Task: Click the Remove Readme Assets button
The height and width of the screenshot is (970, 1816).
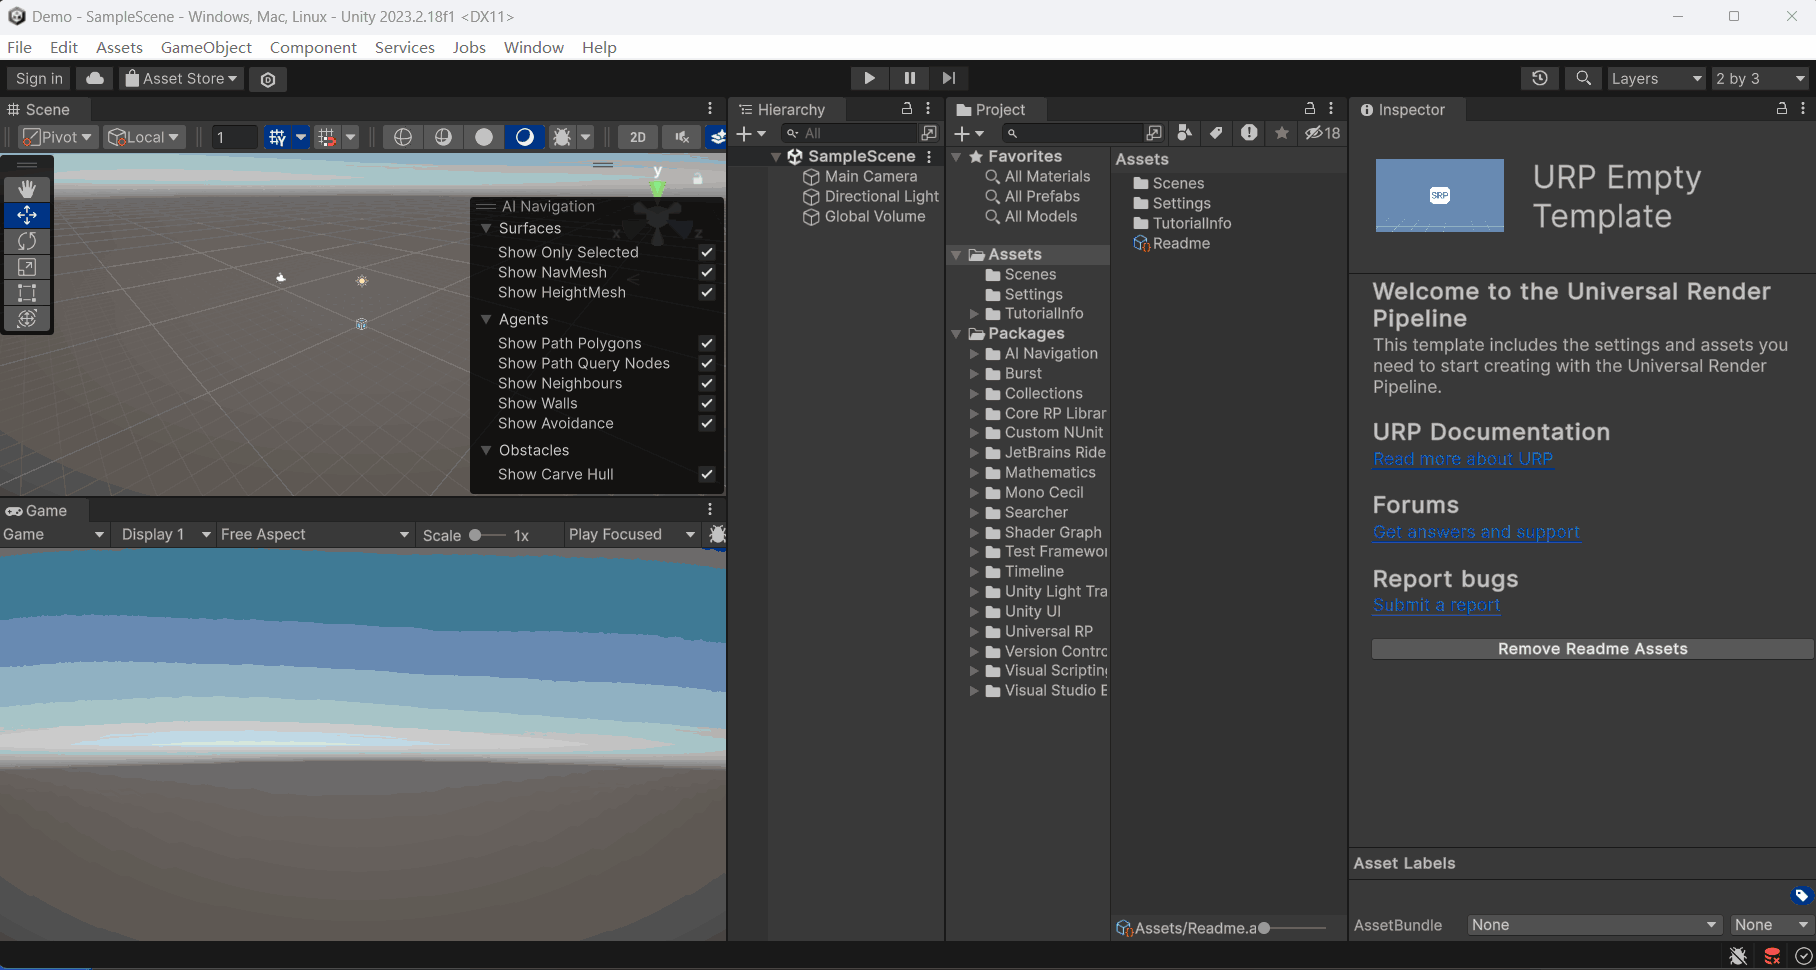Action: 1592,649
